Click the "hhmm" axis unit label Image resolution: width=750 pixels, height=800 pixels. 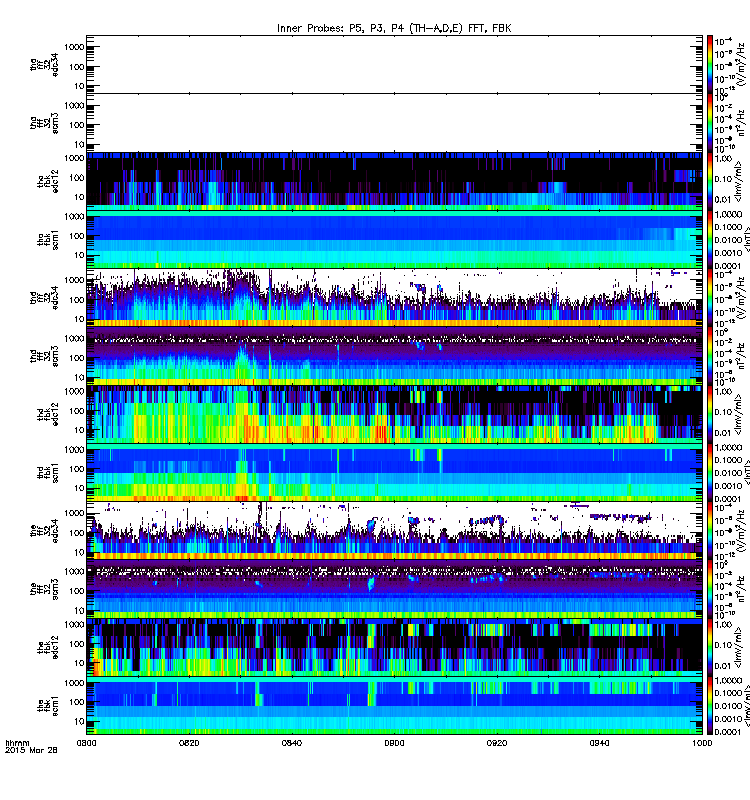coord(17,743)
